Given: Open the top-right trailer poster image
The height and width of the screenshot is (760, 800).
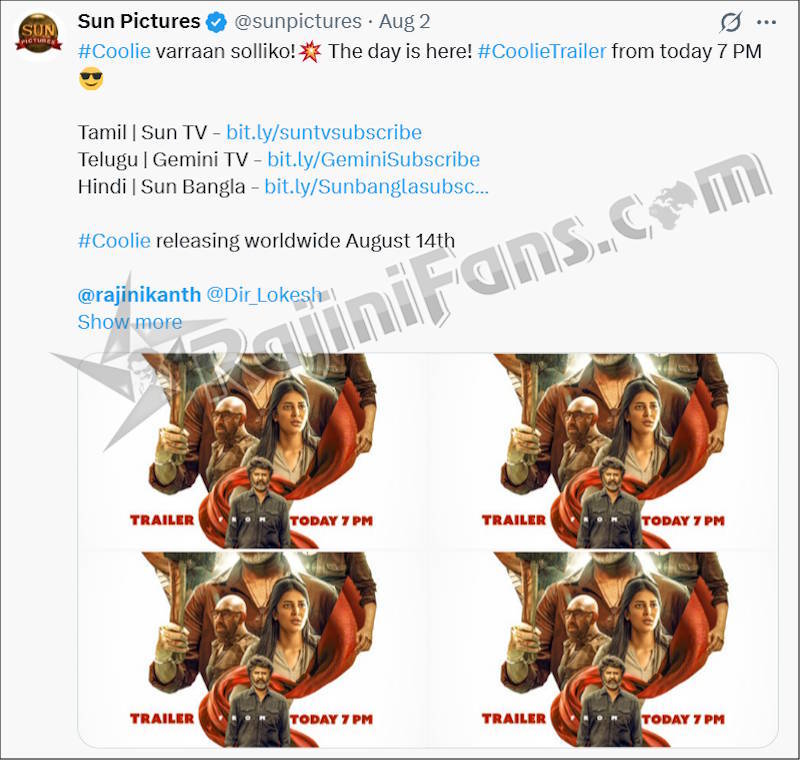Looking at the screenshot, I should 604,451.
